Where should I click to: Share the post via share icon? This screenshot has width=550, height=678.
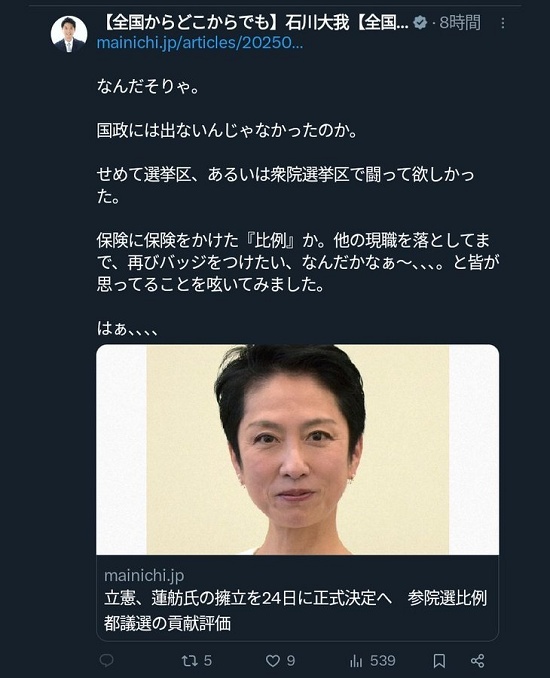pyautogui.click(x=477, y=660)
